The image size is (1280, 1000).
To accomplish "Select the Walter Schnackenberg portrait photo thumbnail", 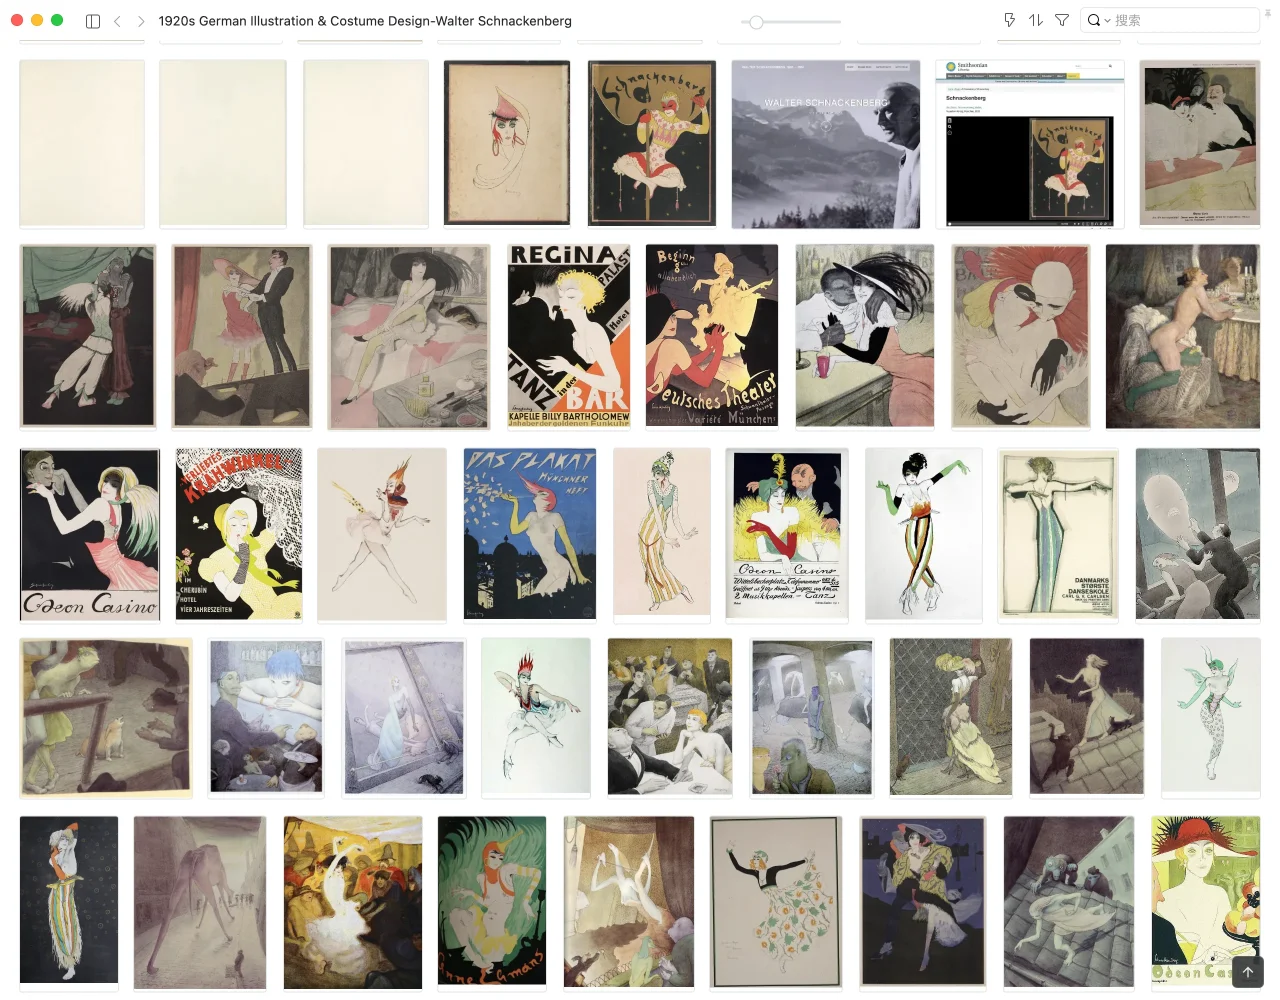I will [x=826, y=144].
